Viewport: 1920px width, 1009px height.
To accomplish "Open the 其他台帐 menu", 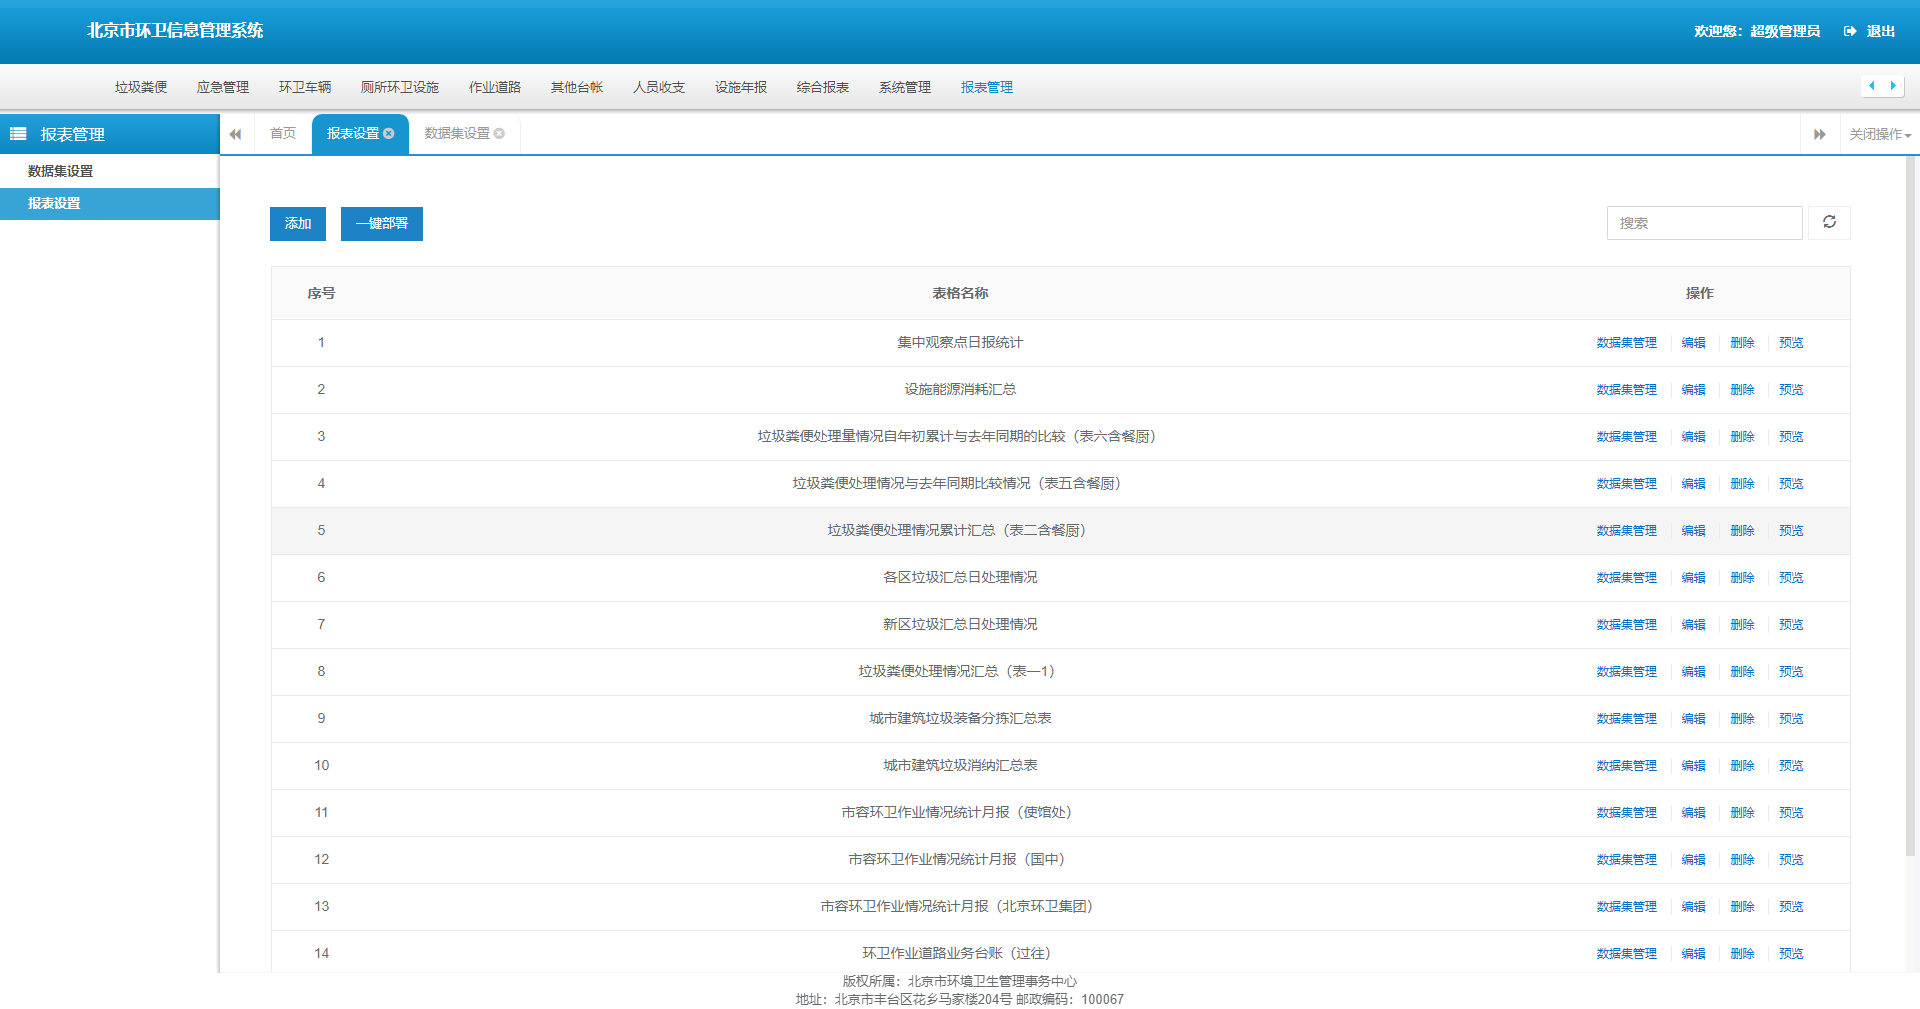I will (577, 87).
